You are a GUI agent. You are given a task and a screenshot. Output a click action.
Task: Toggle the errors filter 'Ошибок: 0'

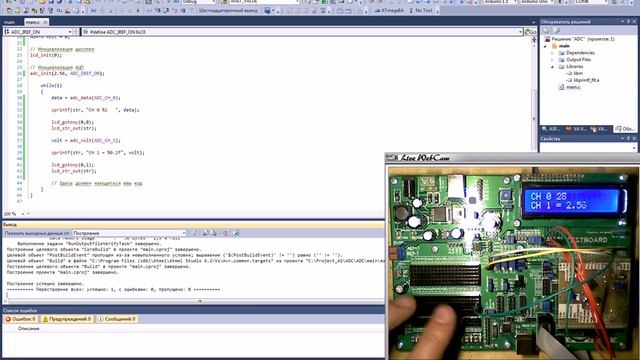[x=20, y=319]
